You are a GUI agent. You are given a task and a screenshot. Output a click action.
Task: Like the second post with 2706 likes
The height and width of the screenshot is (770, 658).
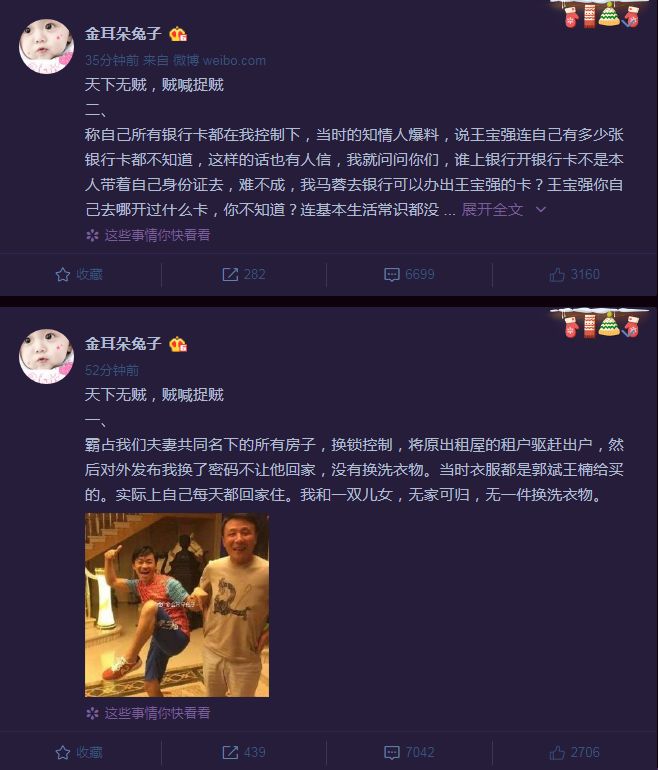pos(557,752)
